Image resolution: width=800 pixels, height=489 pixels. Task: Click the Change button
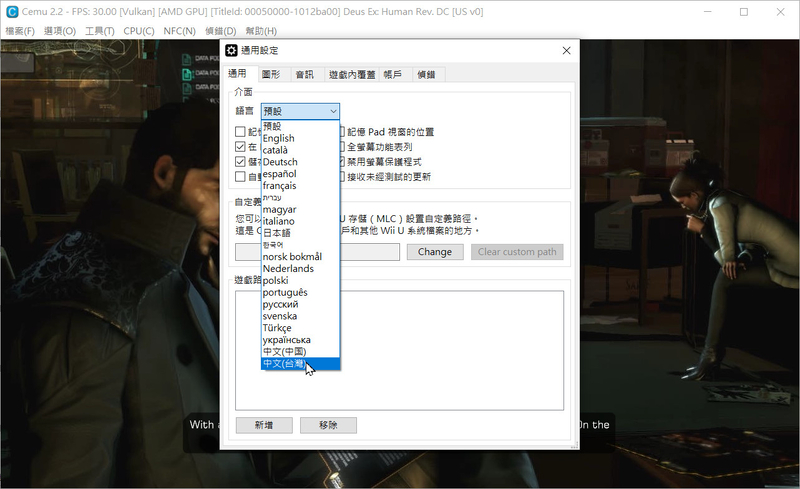[x=435, y=252]
